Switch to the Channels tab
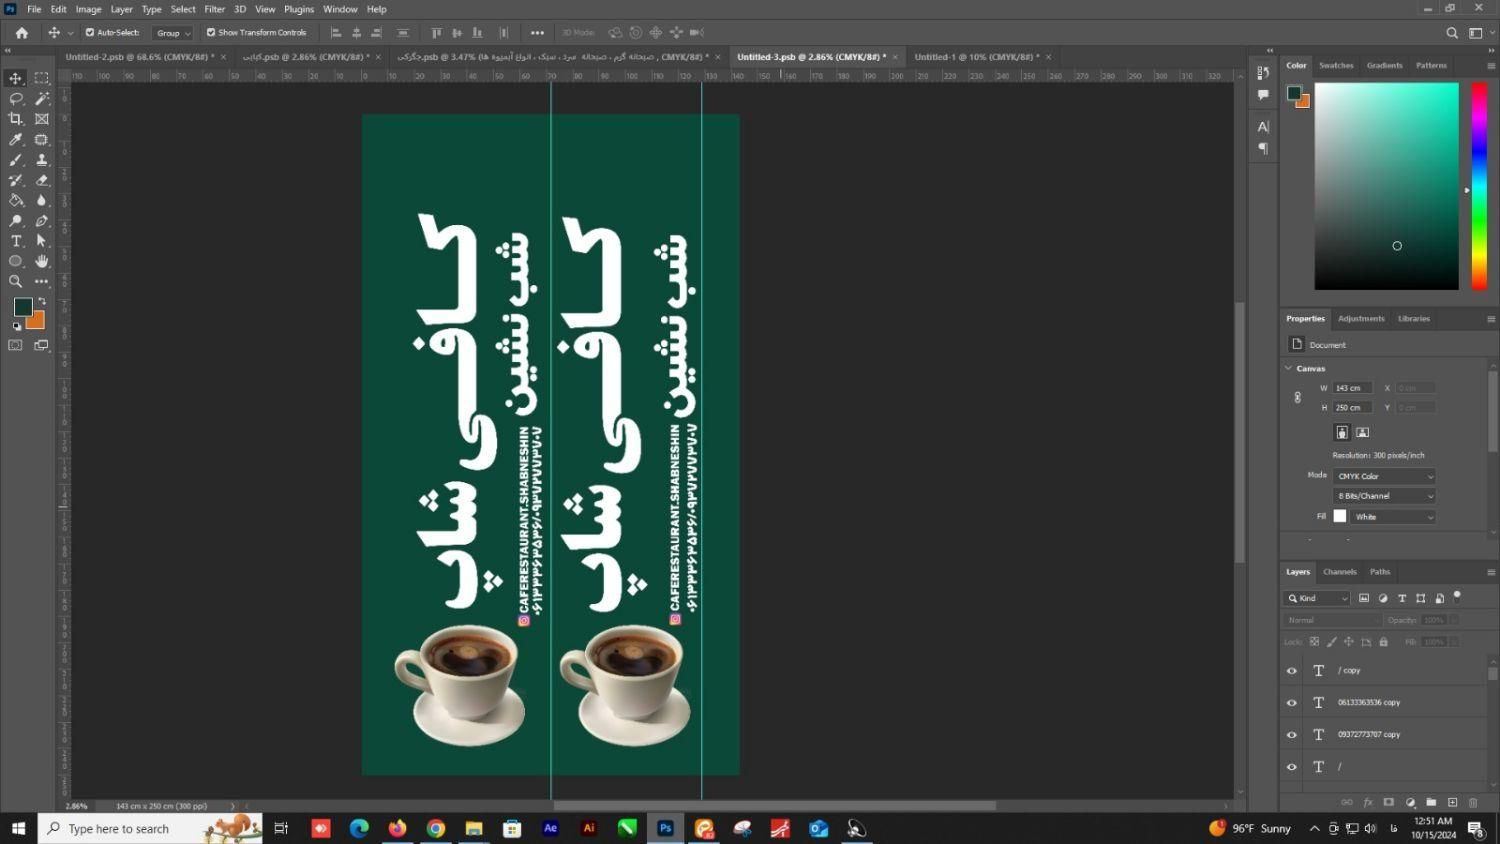1500x844 pixels. tap(1339, 572)
